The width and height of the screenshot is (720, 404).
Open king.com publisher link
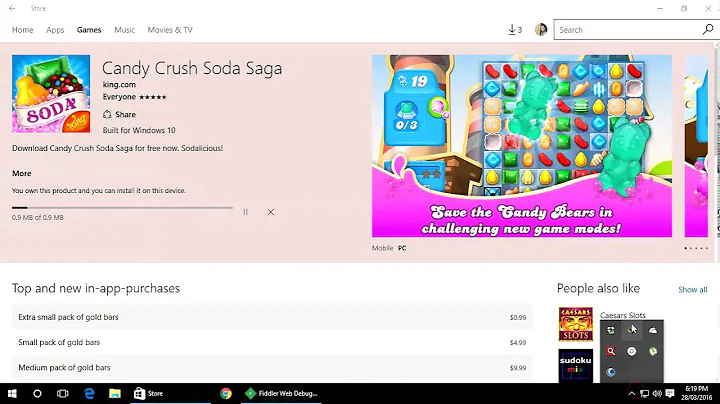coord(119,84)
